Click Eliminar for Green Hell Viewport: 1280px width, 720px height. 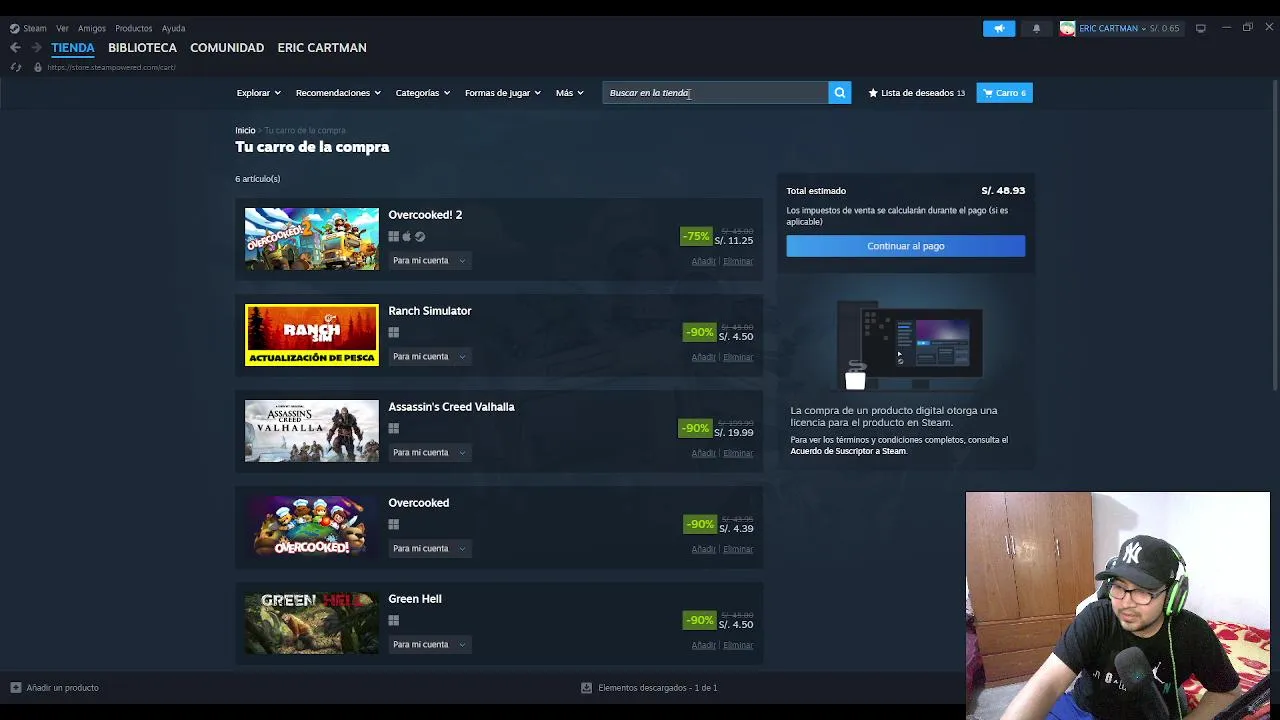[x=738, y=645]
